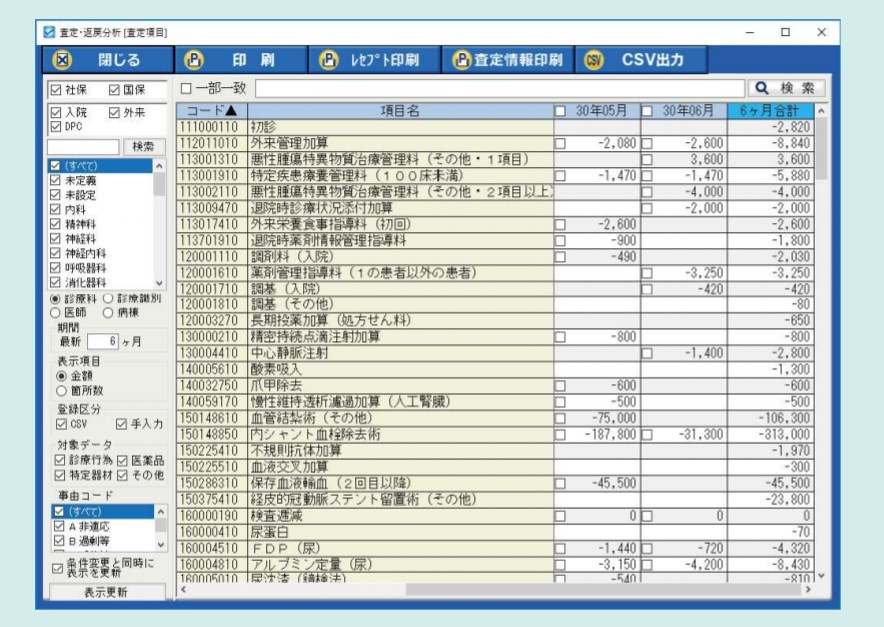Check the 30年06月 column header checkbox

point(647,111)
